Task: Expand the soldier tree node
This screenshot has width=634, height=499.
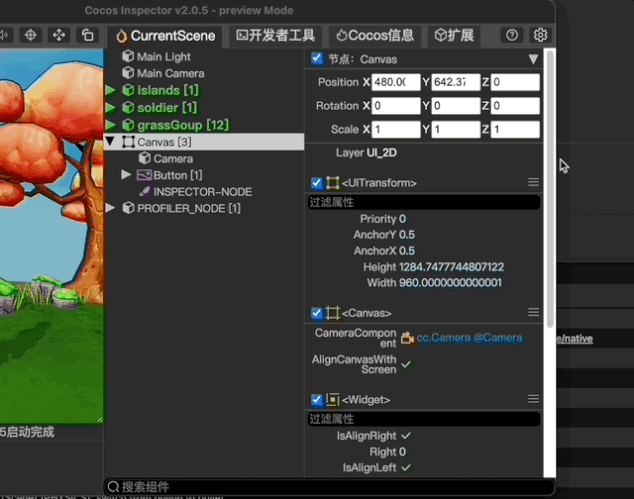Action: pos(110,108)
